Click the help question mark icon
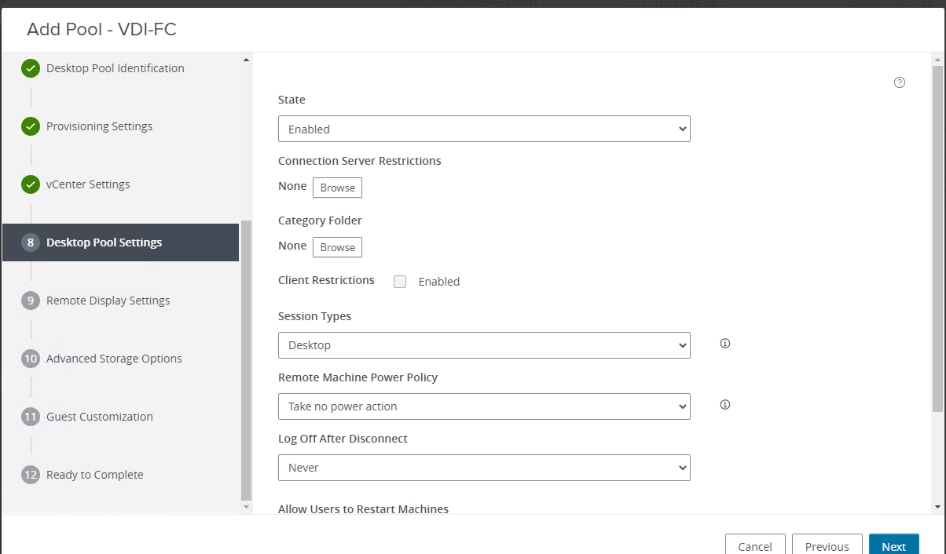 [x=899, y=83]
